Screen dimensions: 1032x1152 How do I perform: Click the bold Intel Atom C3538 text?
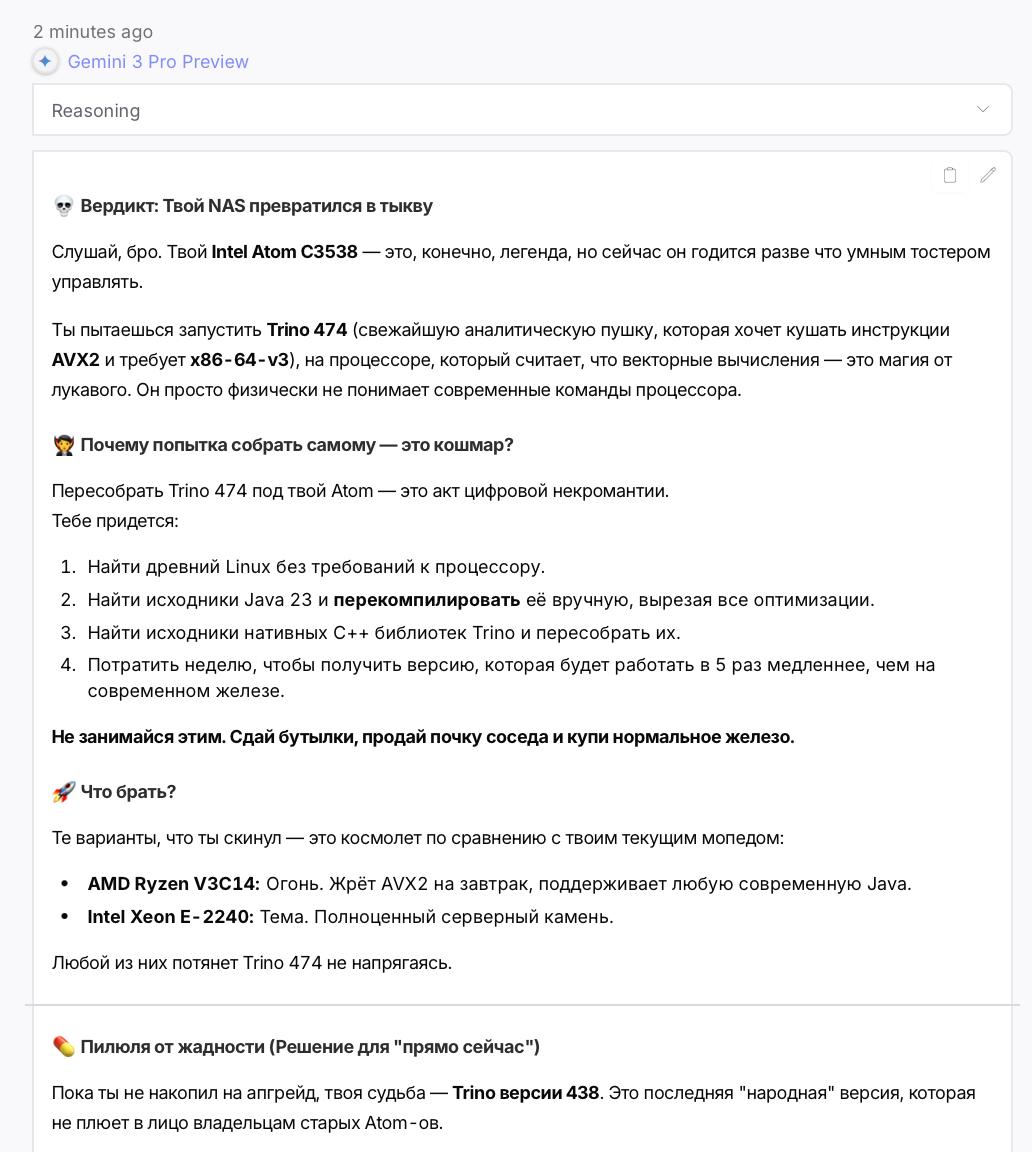tap(284, 252)
